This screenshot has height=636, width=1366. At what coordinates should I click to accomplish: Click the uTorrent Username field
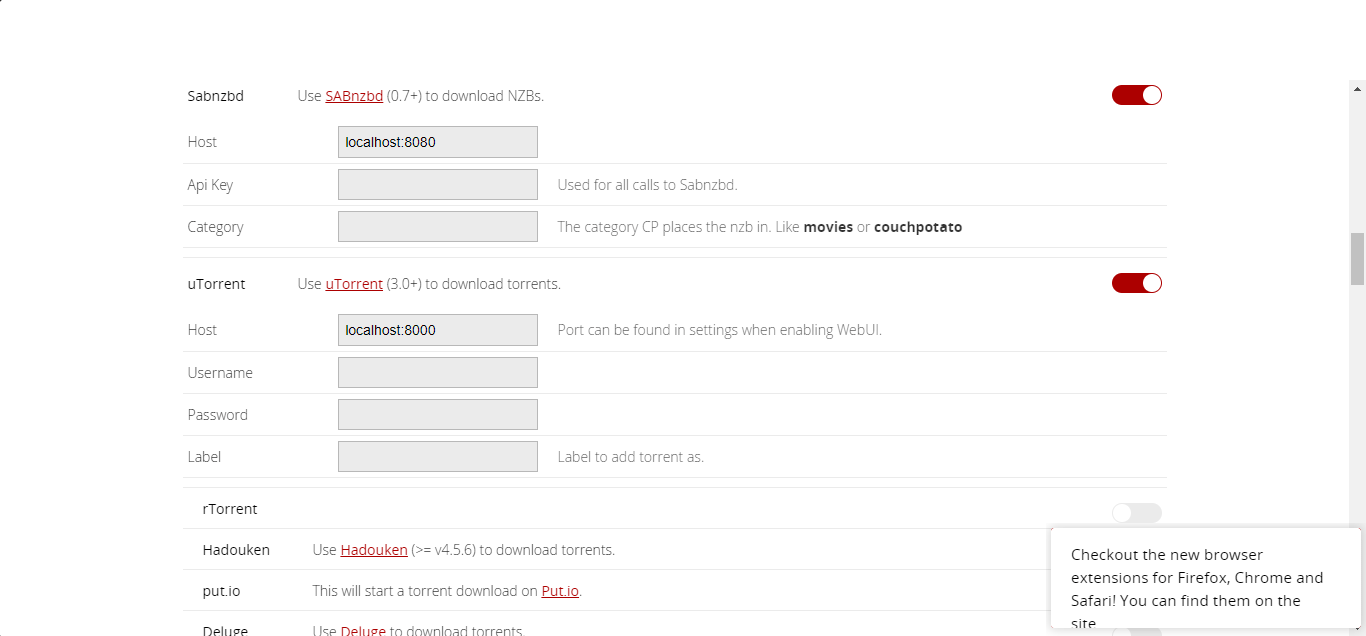coord(437,372)
